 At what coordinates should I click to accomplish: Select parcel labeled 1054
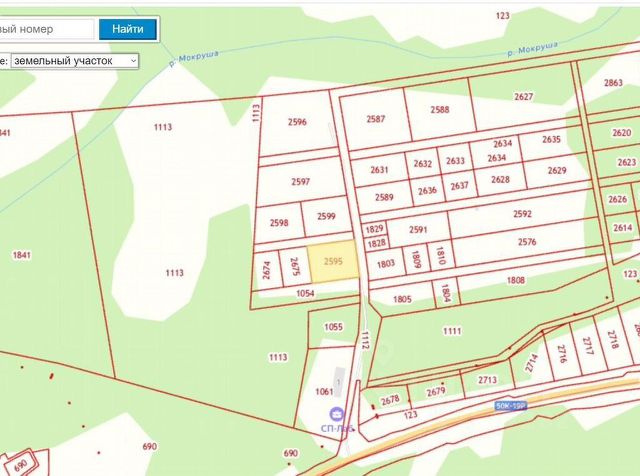point(305,293)
